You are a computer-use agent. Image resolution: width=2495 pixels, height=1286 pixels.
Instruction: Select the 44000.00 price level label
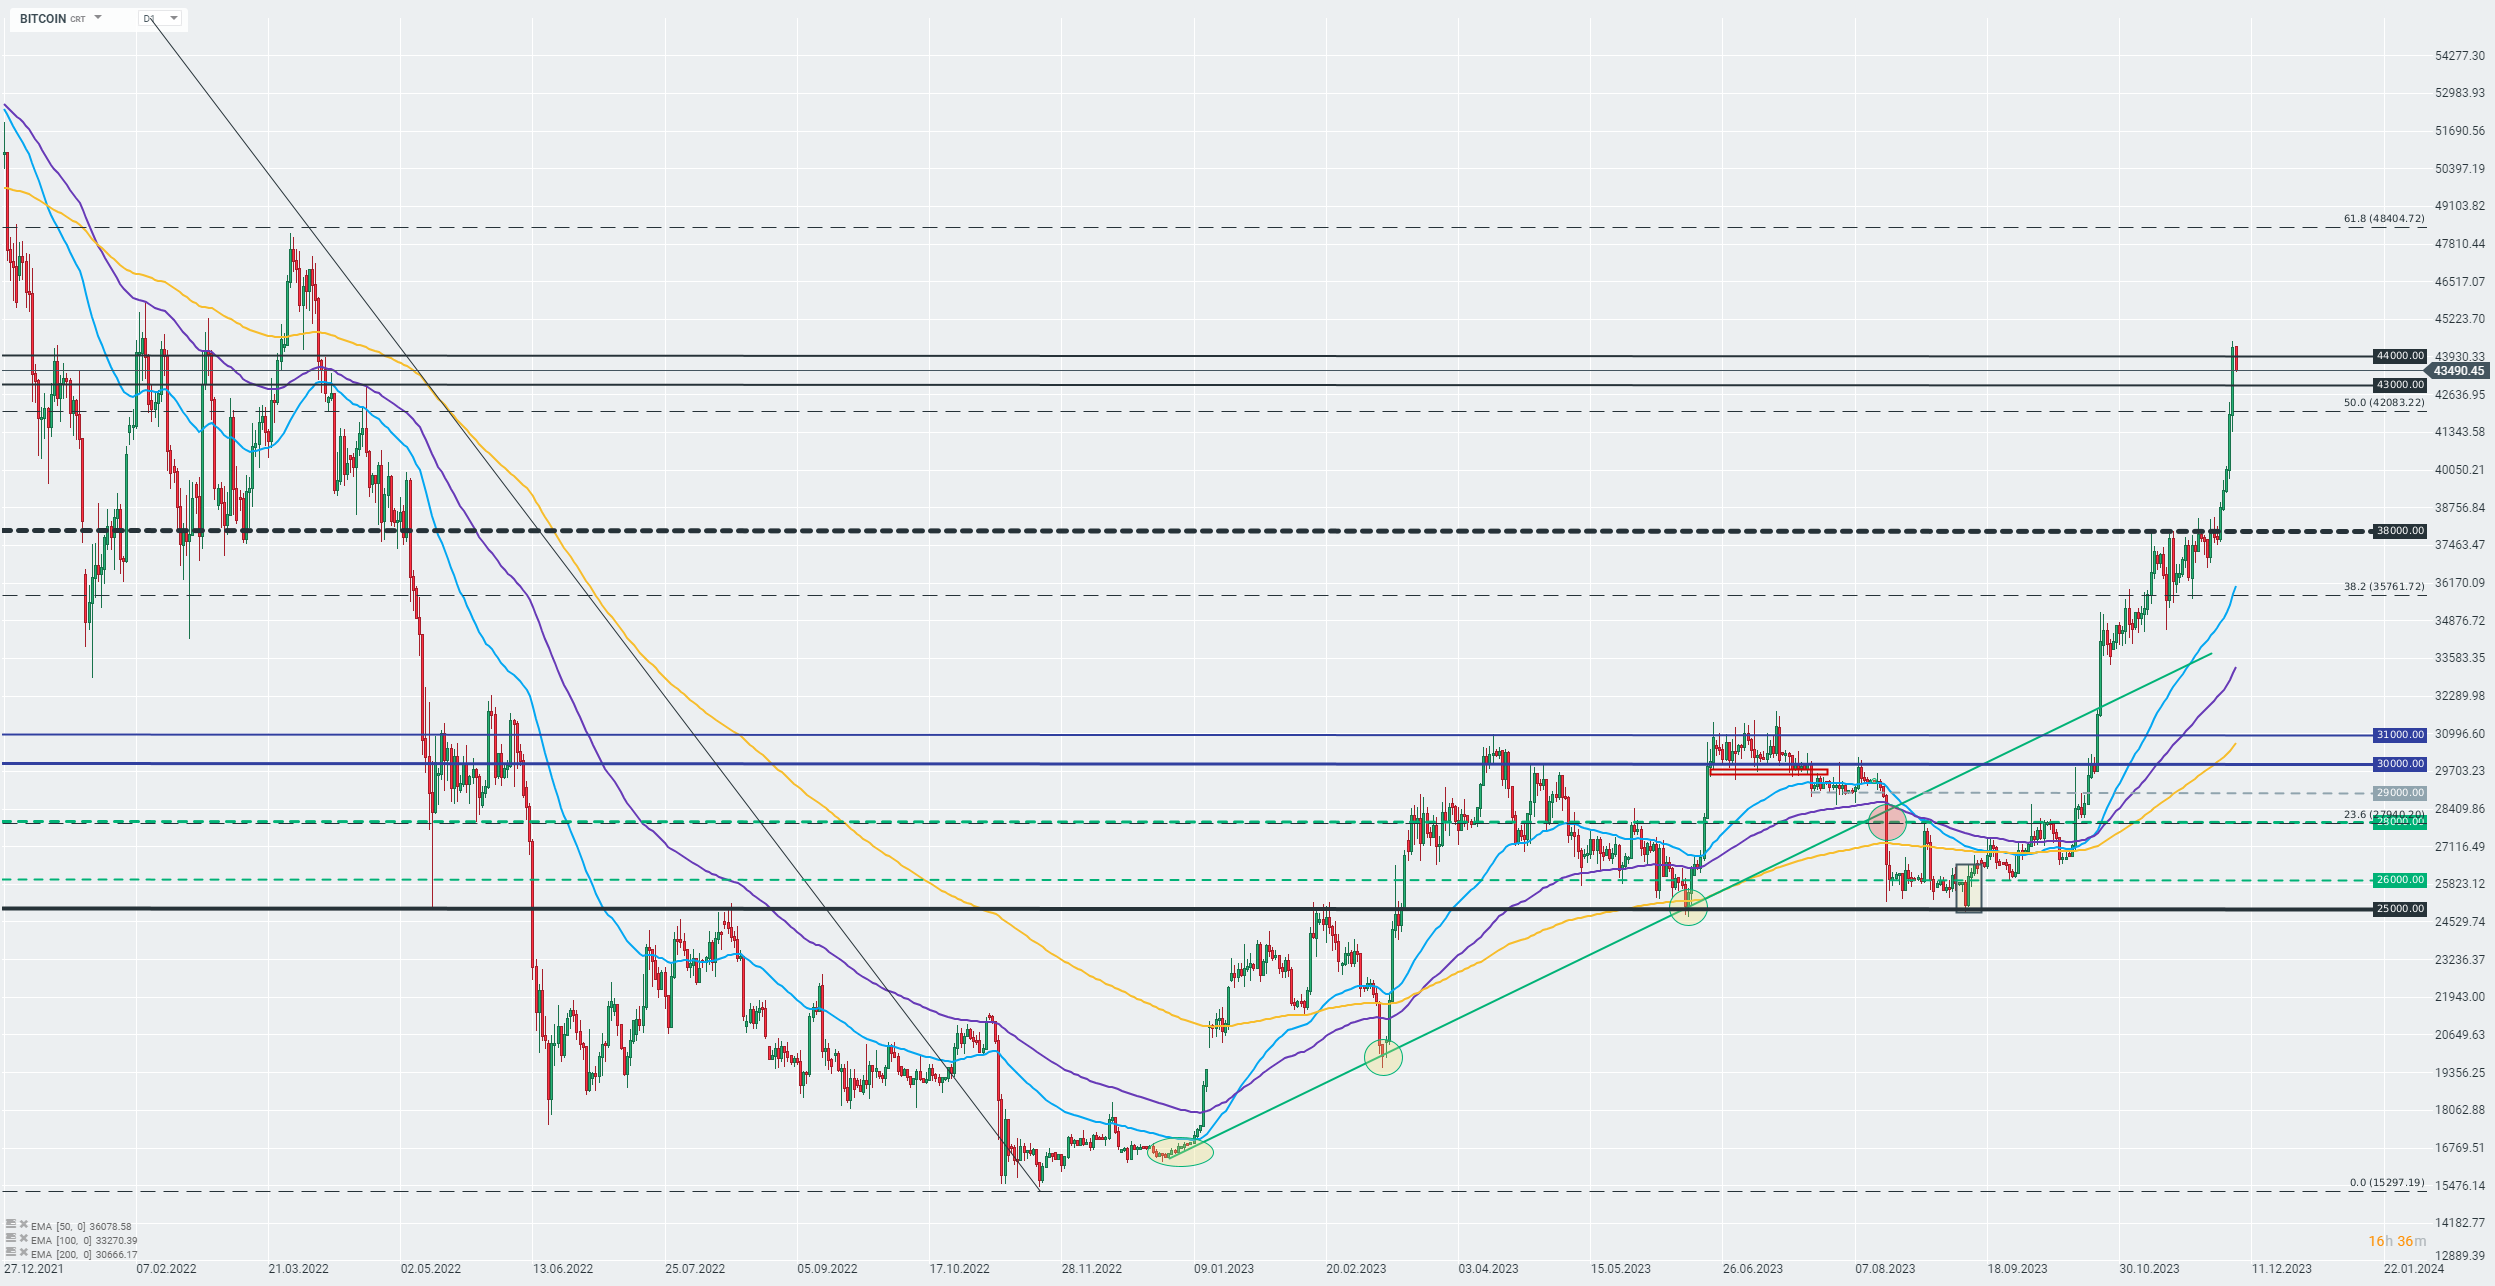pyautogui.click(x=2399, y=356)
